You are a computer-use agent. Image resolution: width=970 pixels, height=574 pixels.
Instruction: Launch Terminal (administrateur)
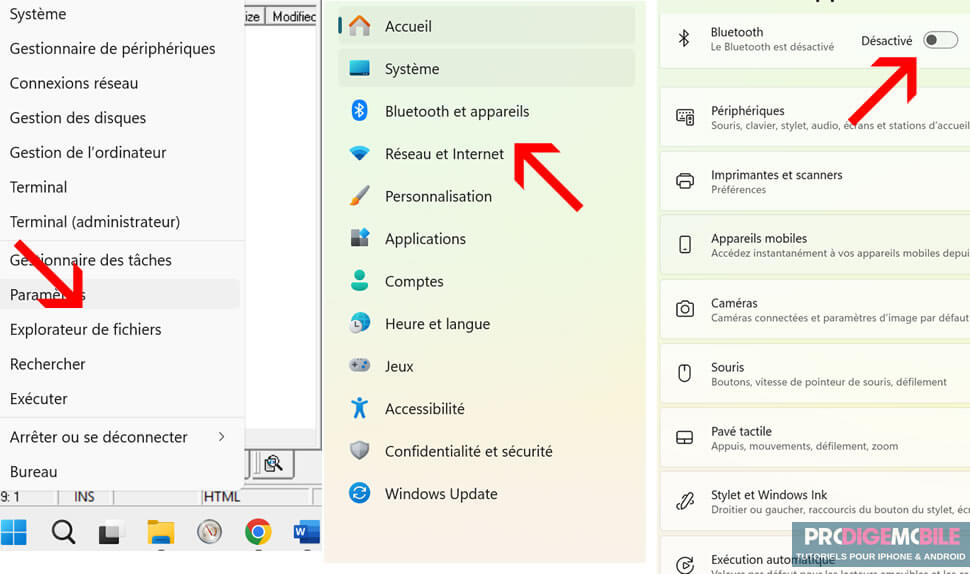pyautogui.click(x=95, y=222)
